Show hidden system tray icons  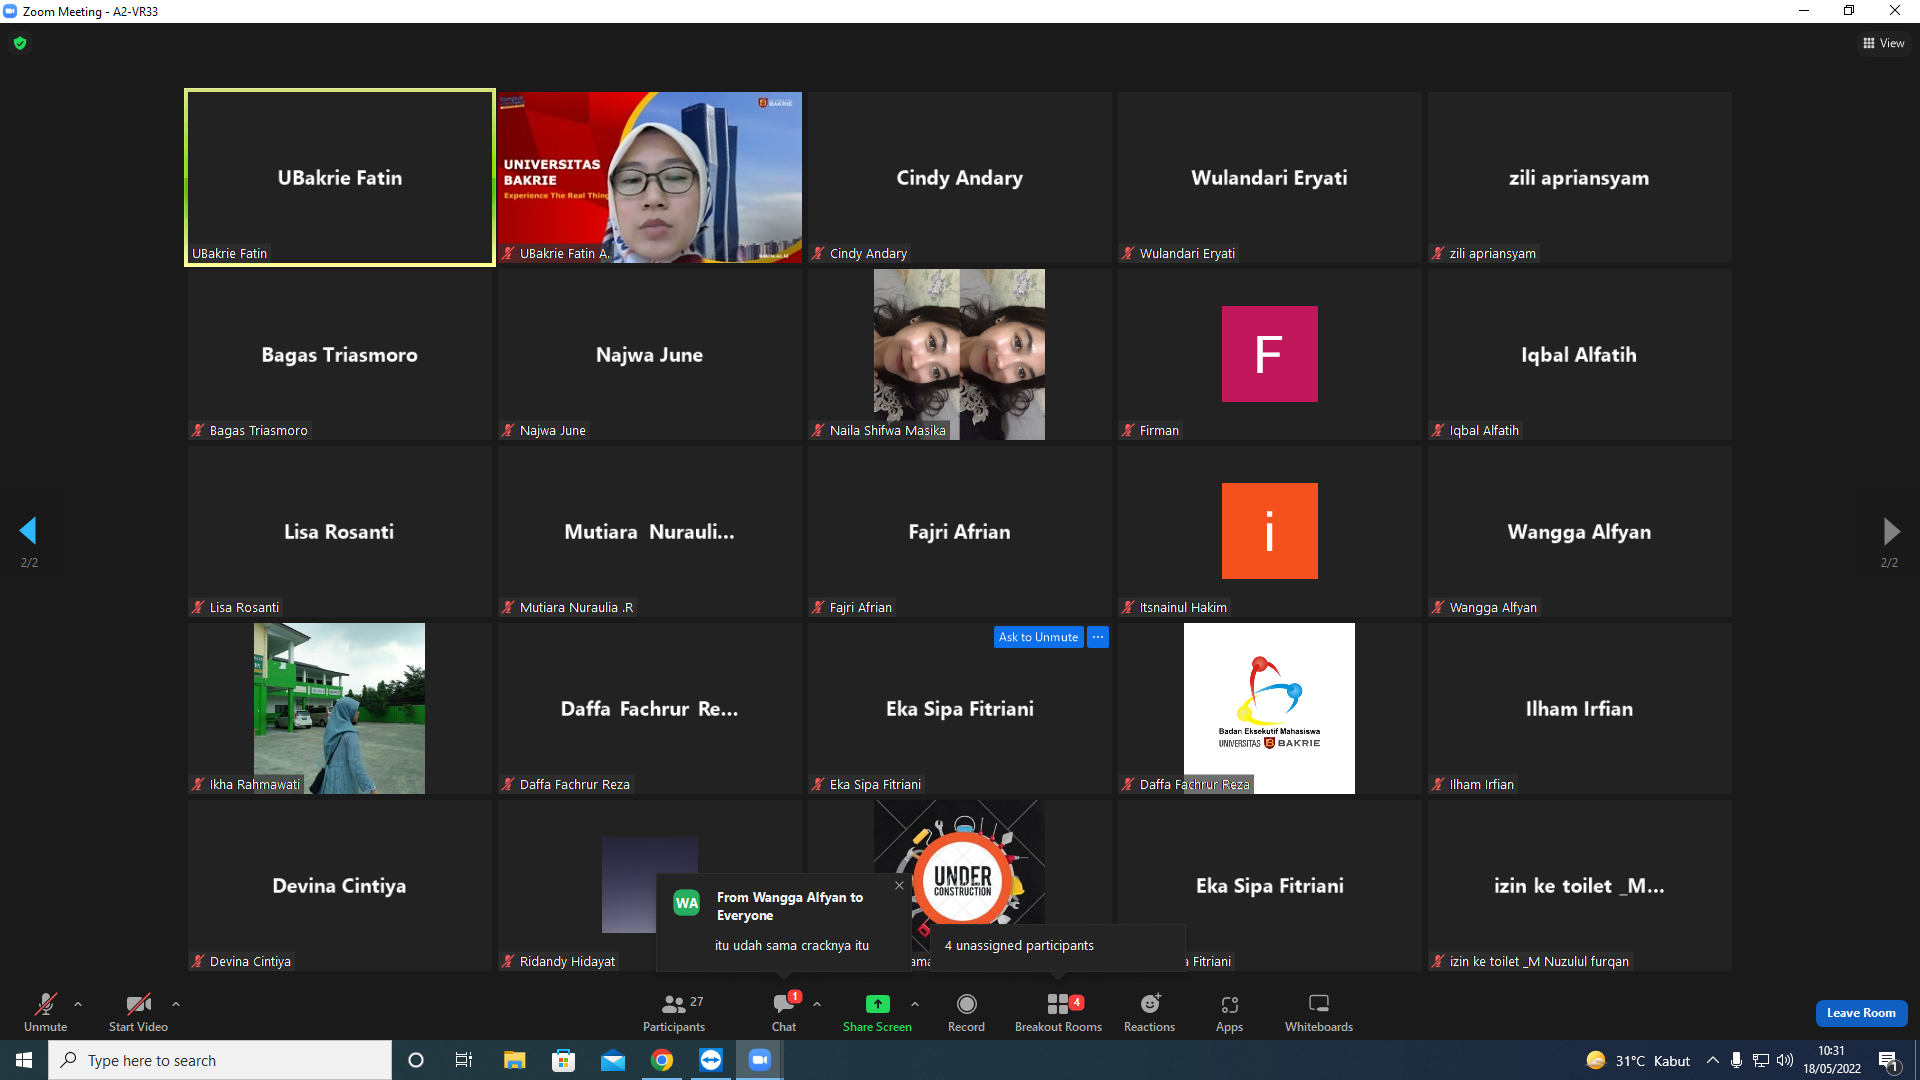point(1713,1060)
